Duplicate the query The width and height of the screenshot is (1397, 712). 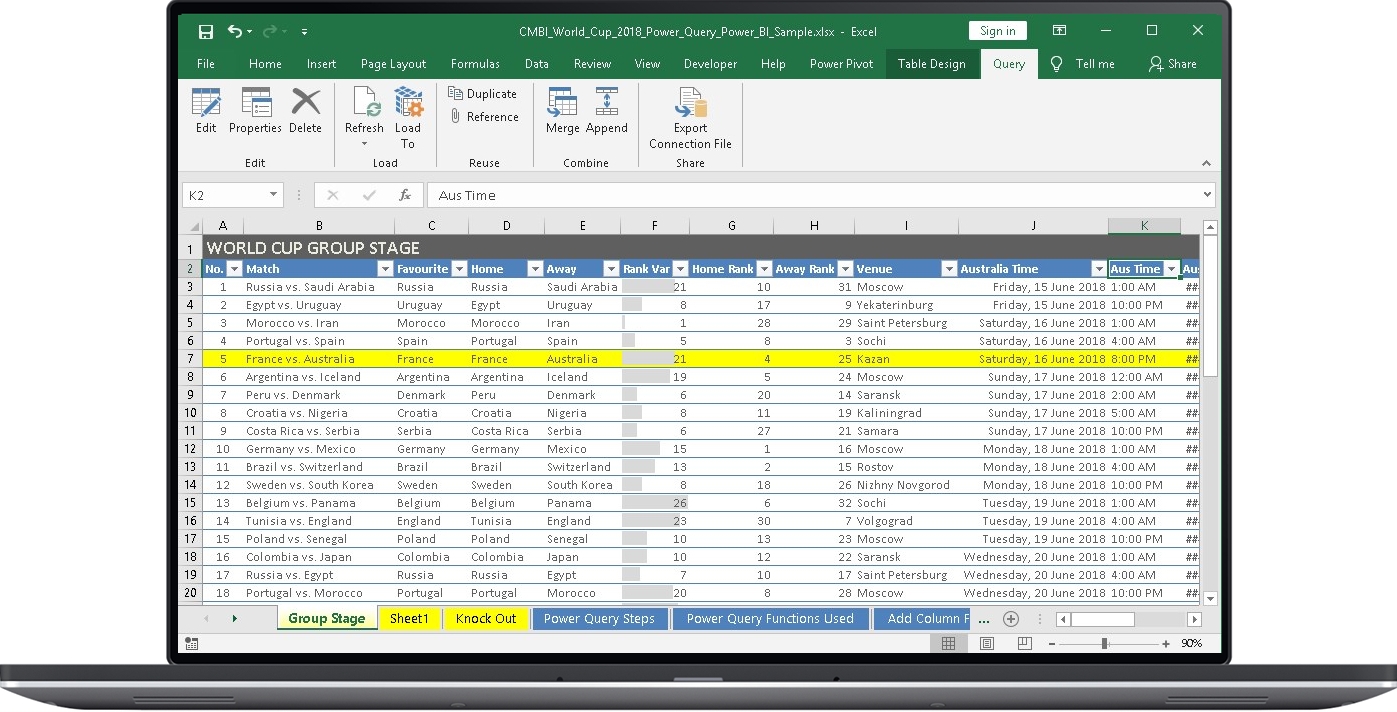pos(483,94)
